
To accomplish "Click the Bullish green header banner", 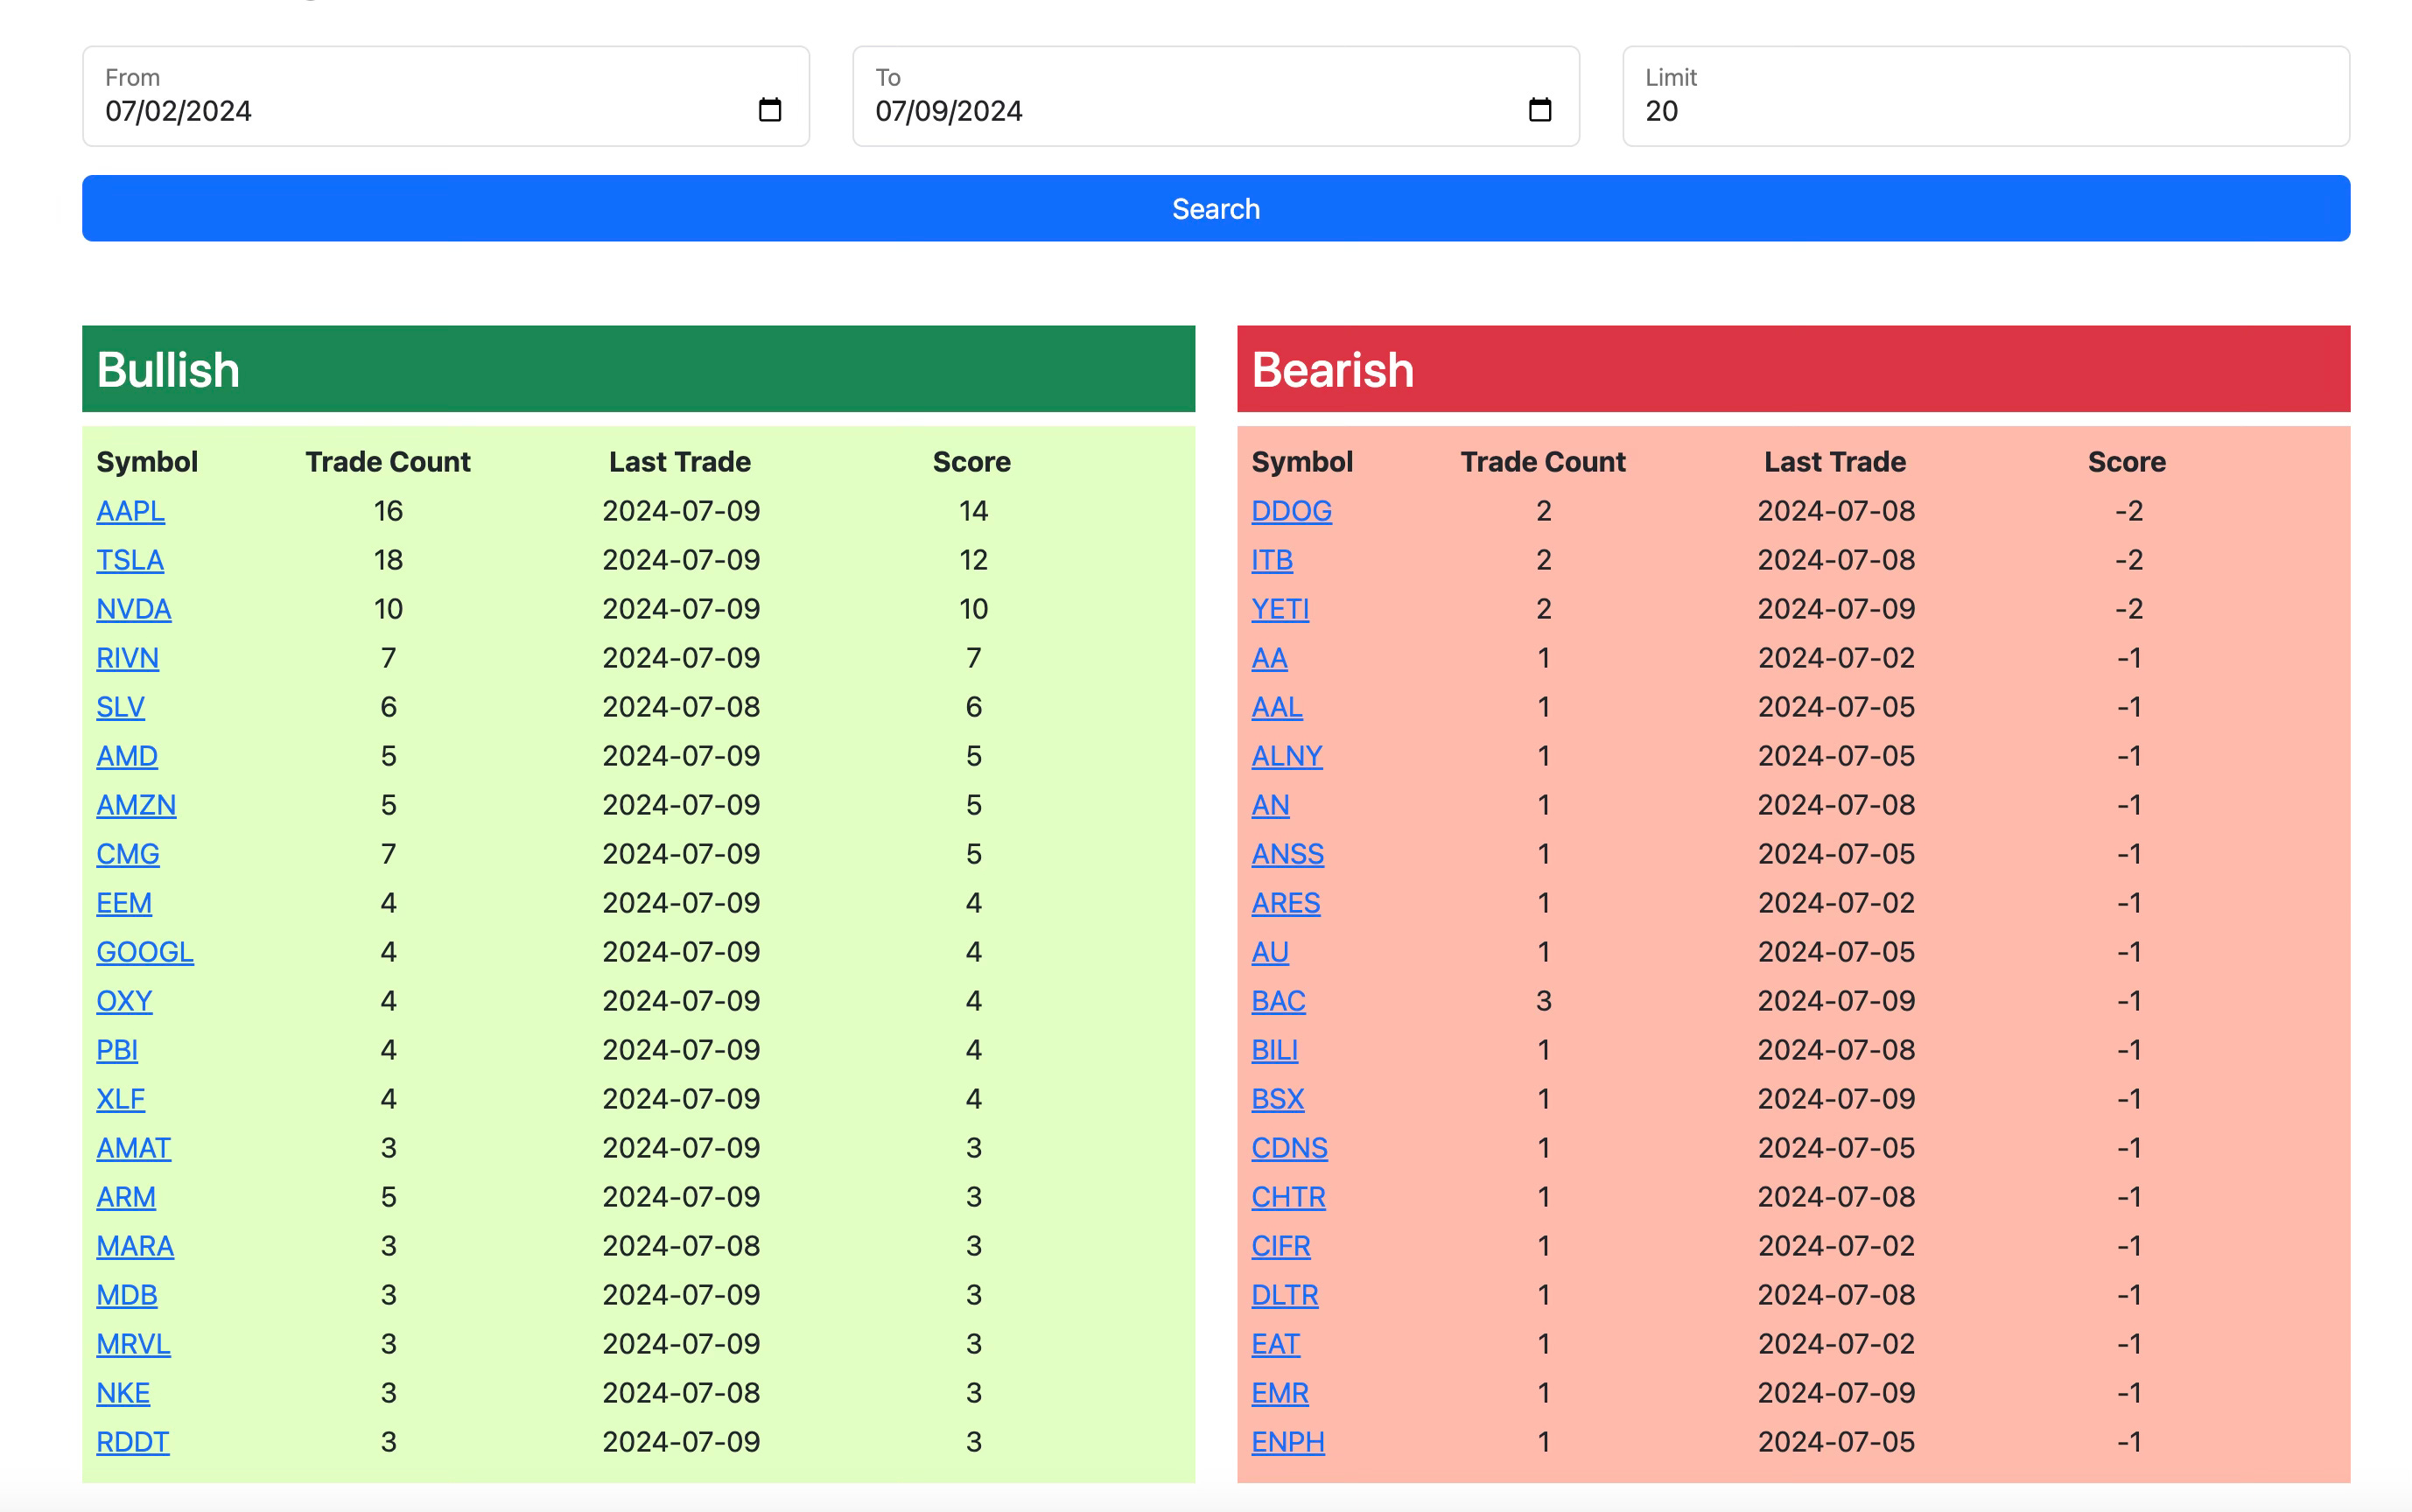I will coord(638,369).
